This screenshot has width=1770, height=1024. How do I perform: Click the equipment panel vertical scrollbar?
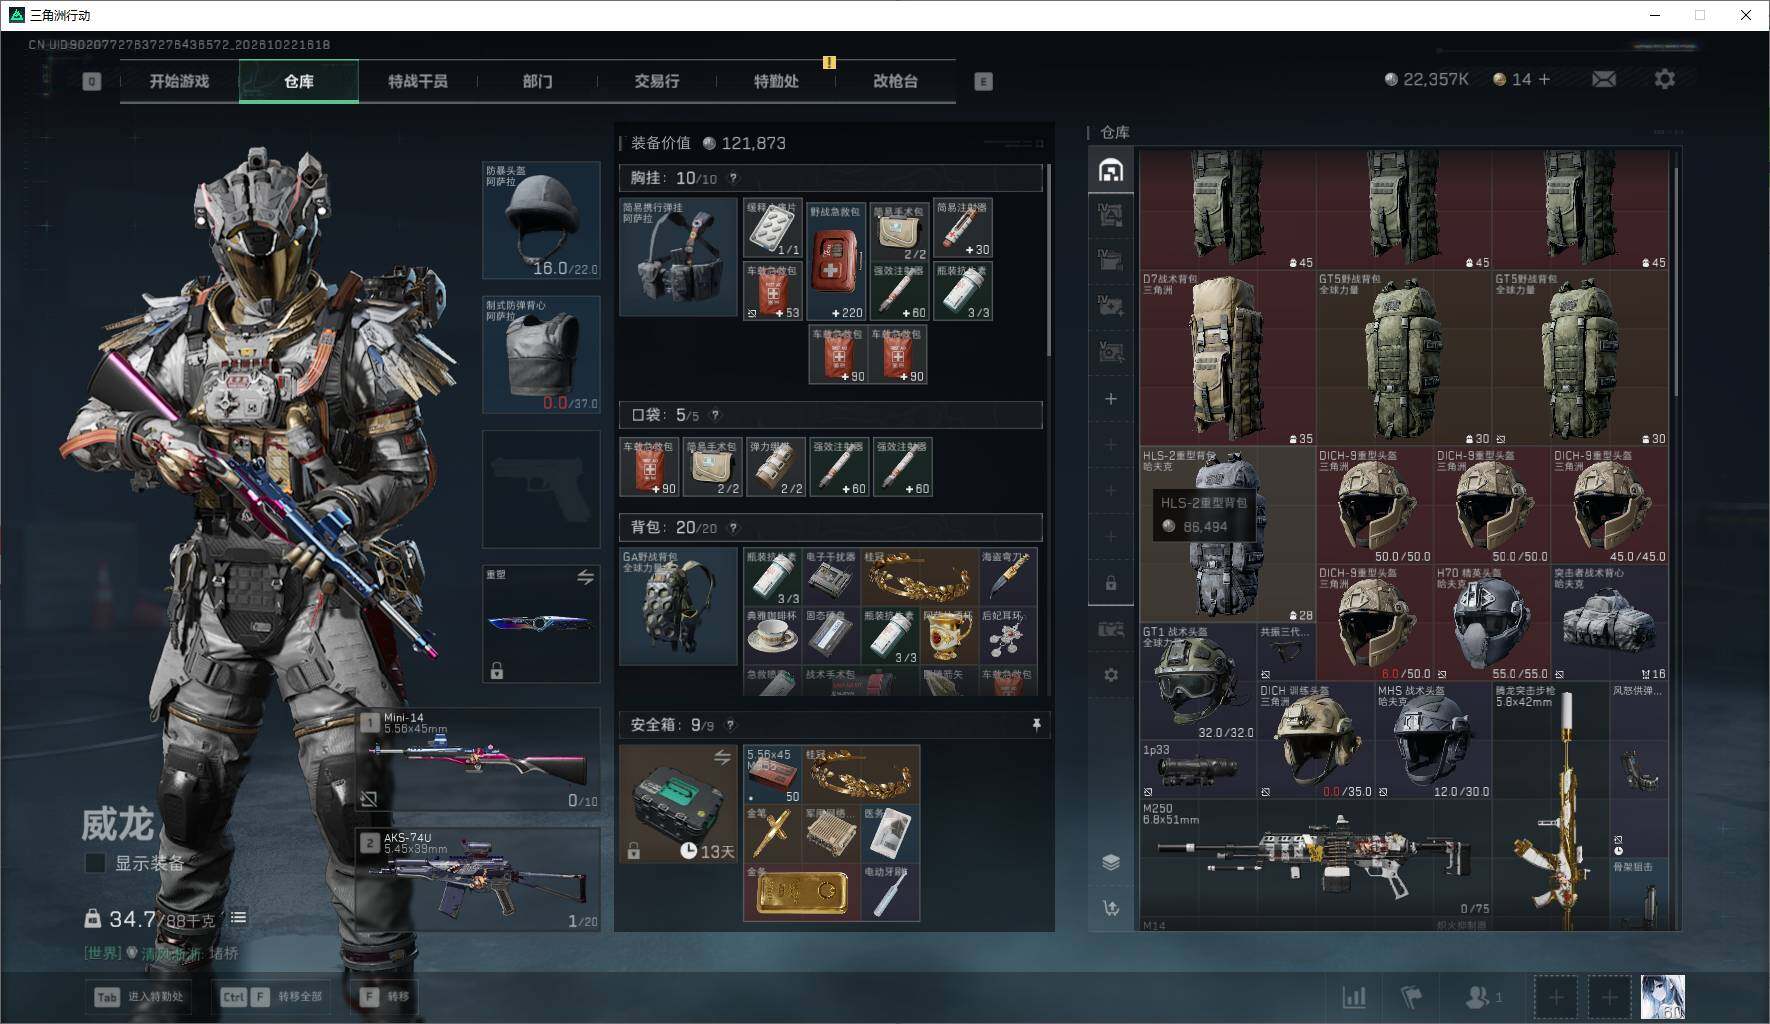[1048, 261]
